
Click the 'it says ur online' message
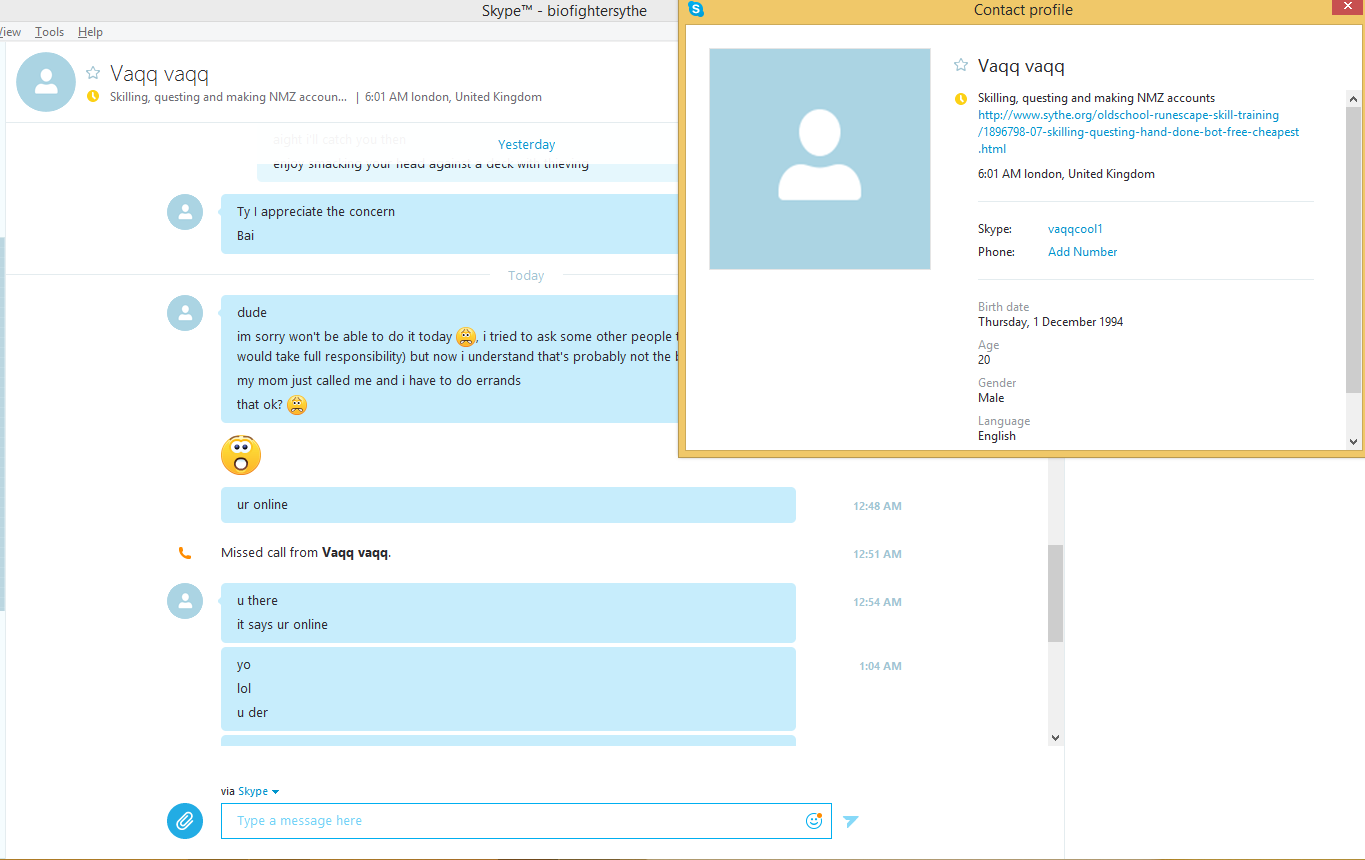pos(282,625)
